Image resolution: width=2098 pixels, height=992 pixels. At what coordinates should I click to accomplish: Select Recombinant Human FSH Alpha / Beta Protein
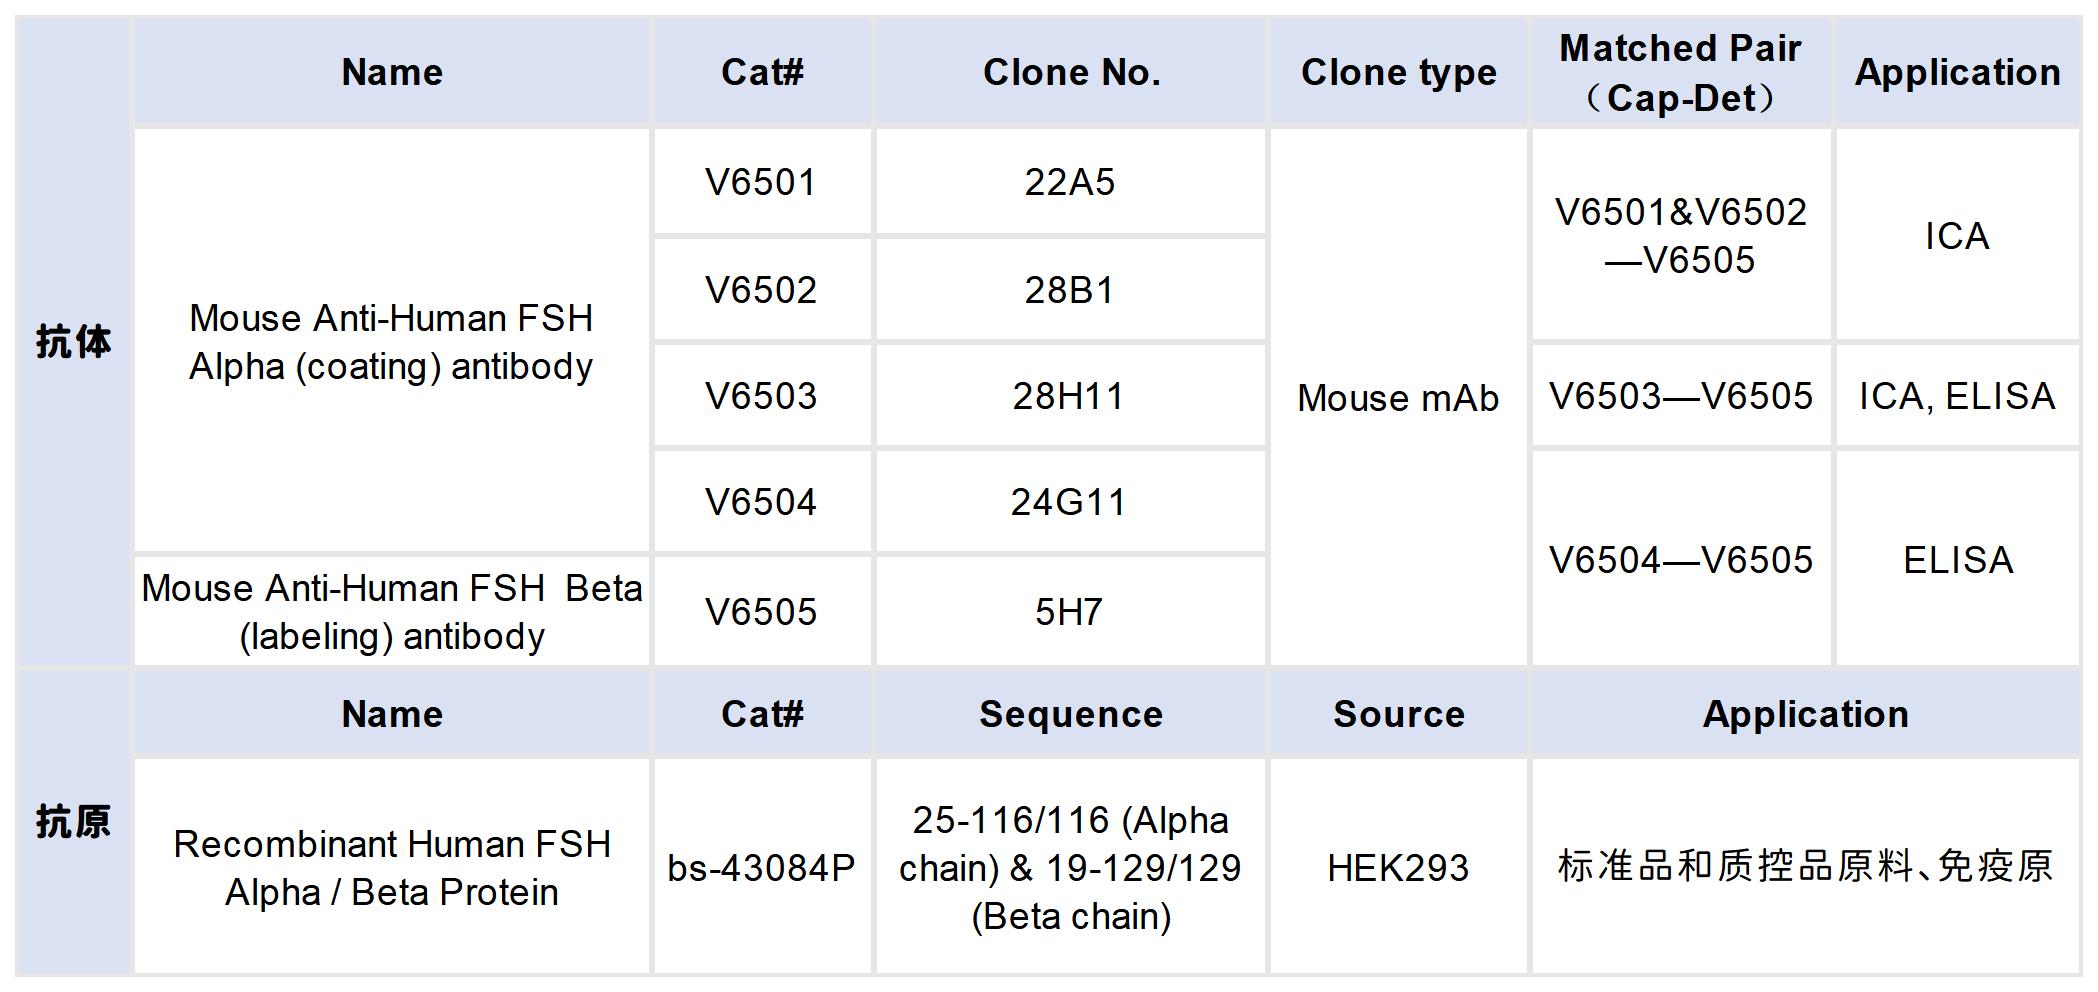[392, 868]
